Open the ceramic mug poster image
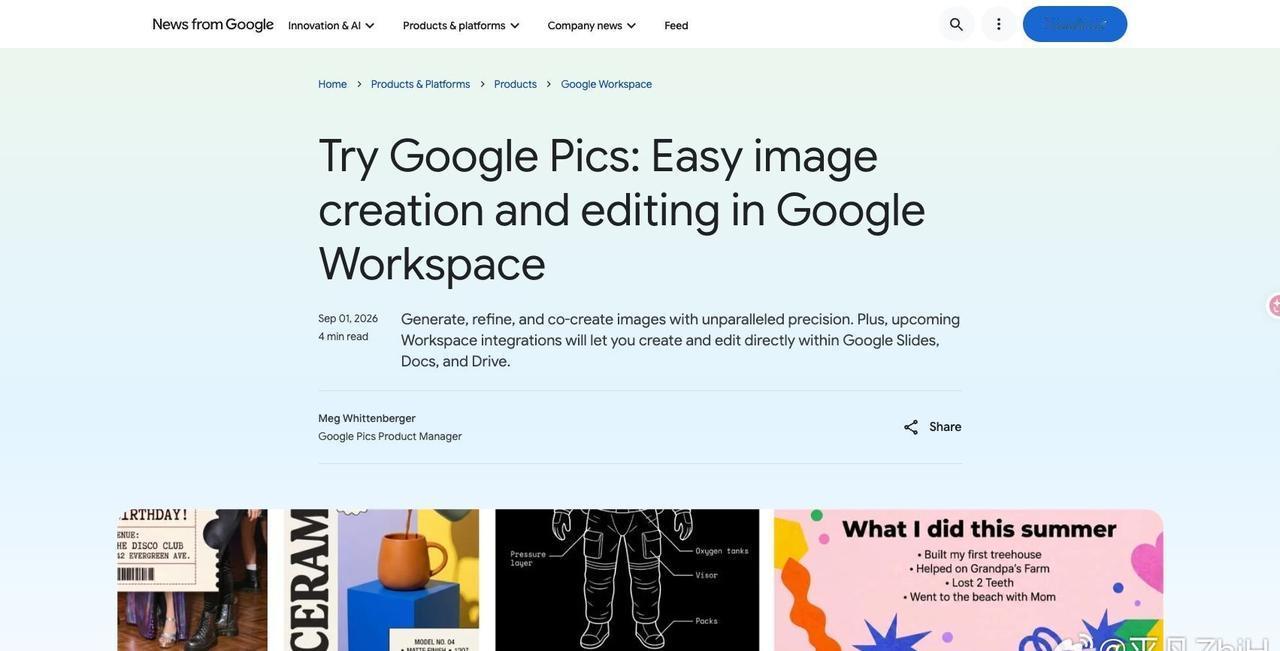 pyautogui.click(x=381, y=580)
